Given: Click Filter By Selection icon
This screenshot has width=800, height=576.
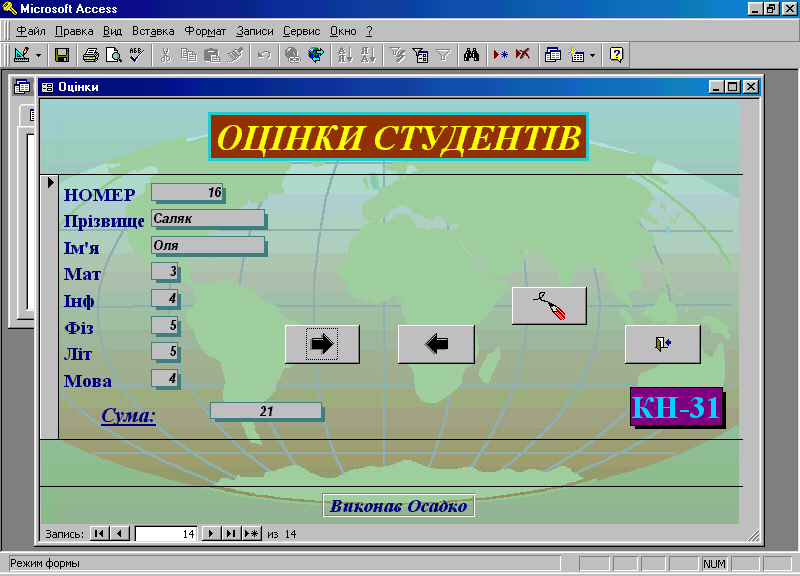Looking at the screenshot, I should 397,55.
